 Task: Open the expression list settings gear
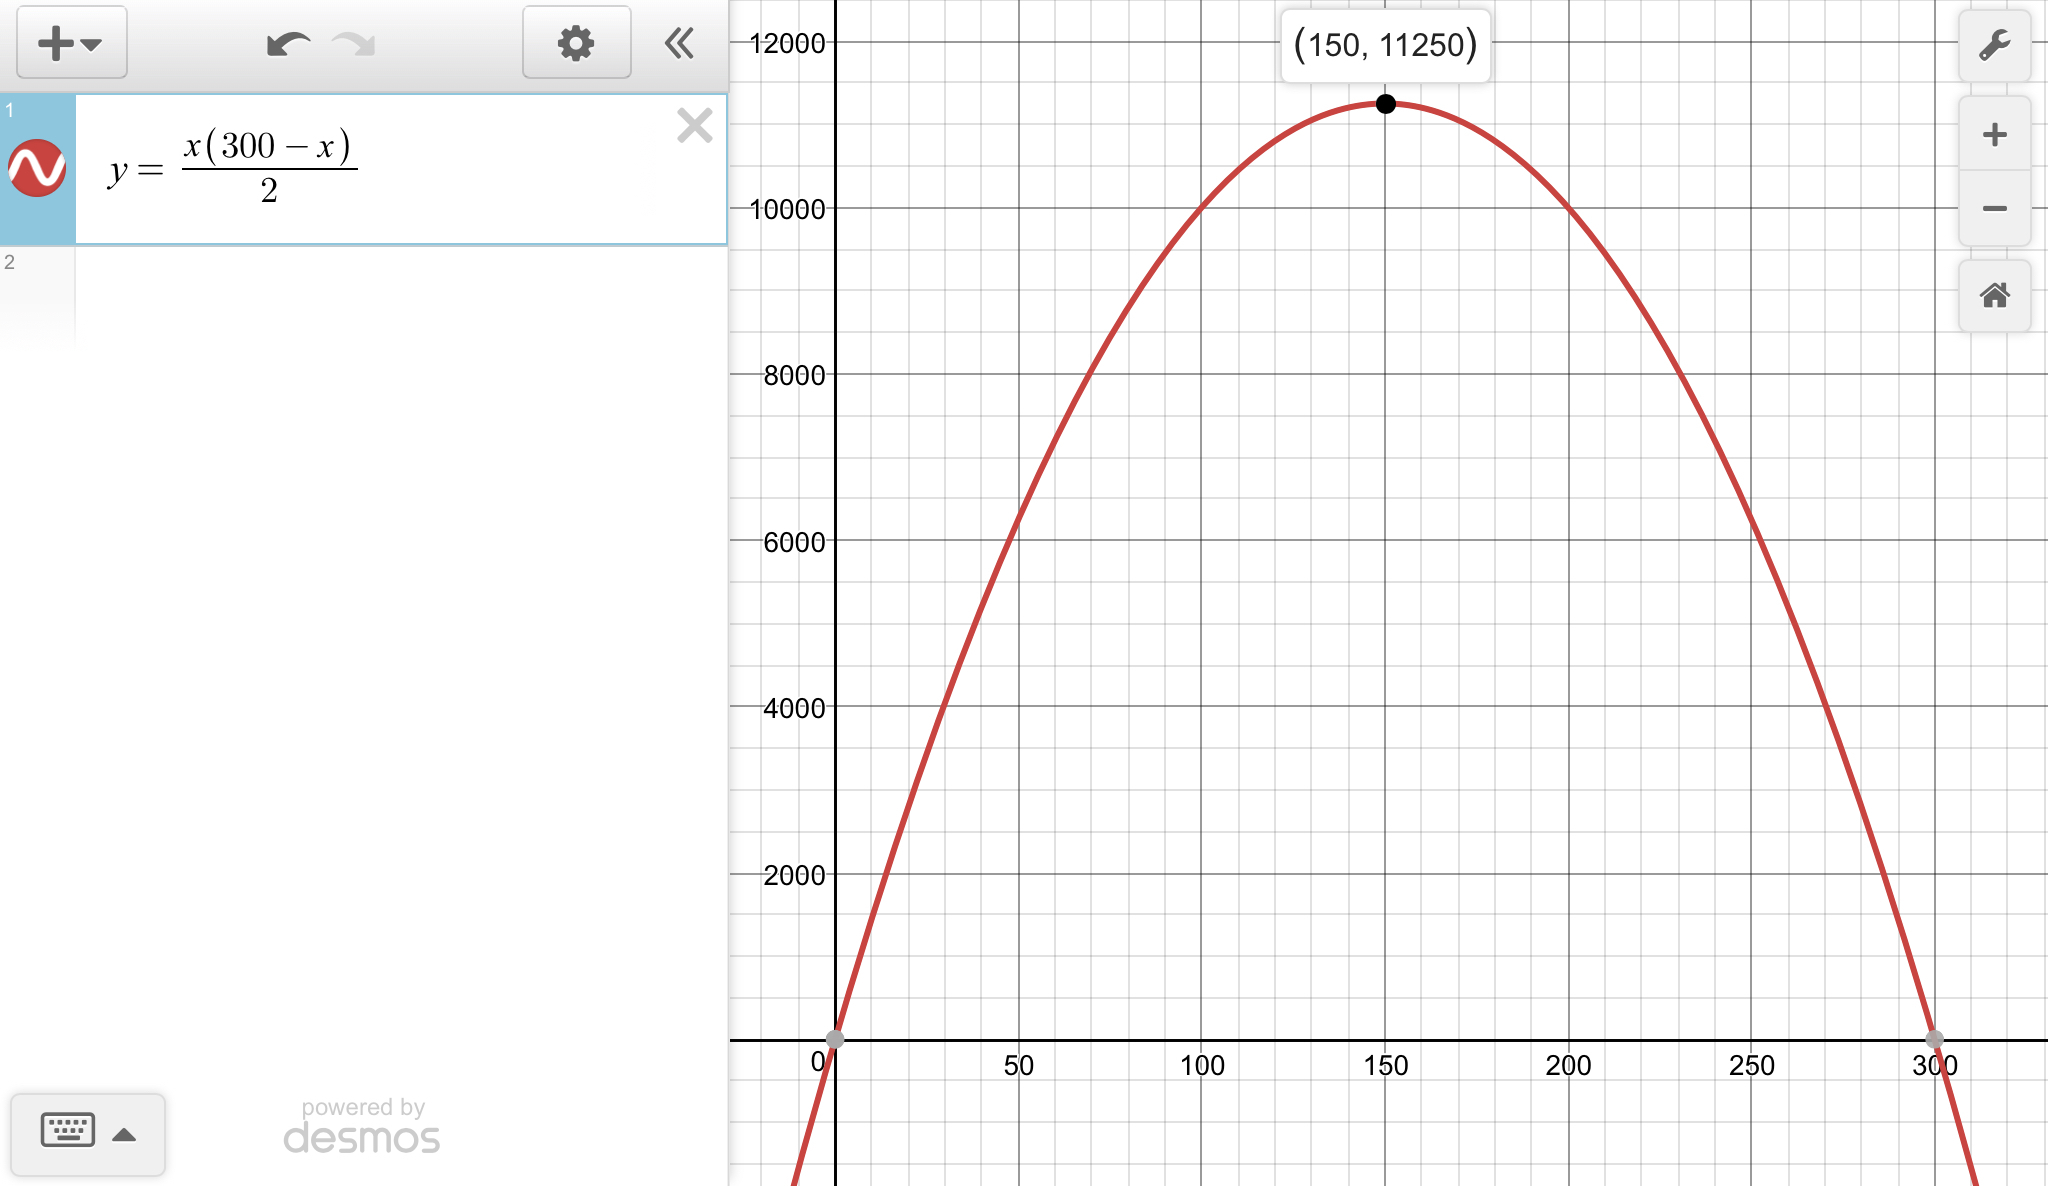[576, 43]
